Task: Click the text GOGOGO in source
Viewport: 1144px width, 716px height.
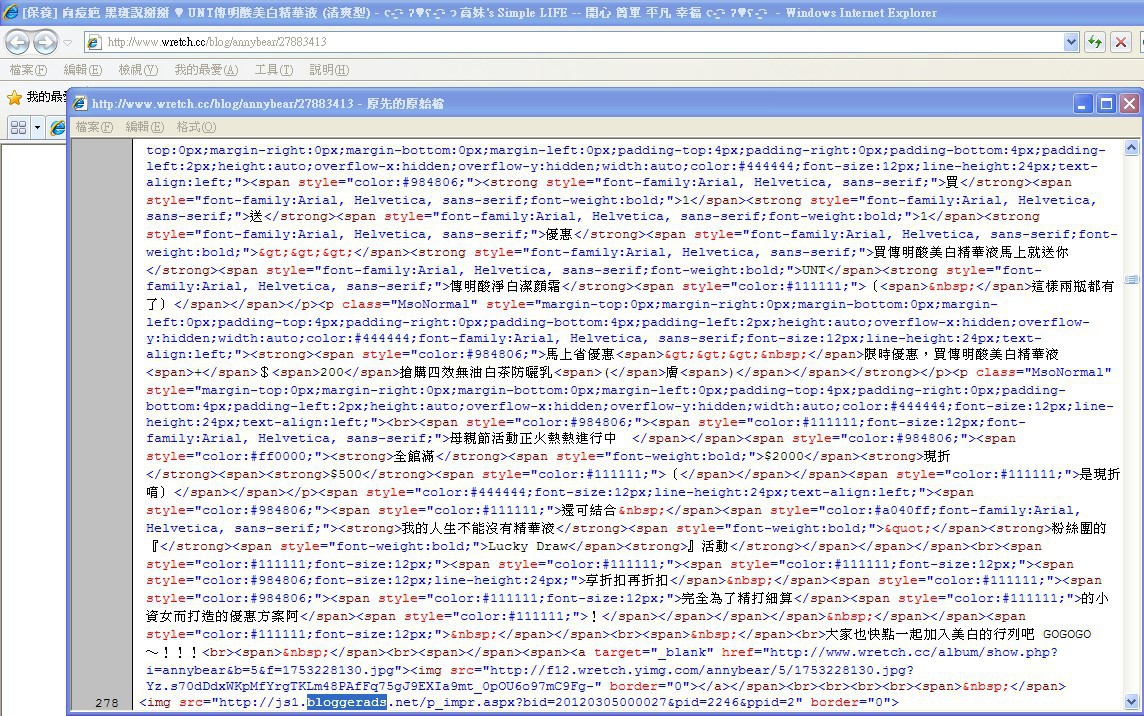Action: (x=1067, y=634)
